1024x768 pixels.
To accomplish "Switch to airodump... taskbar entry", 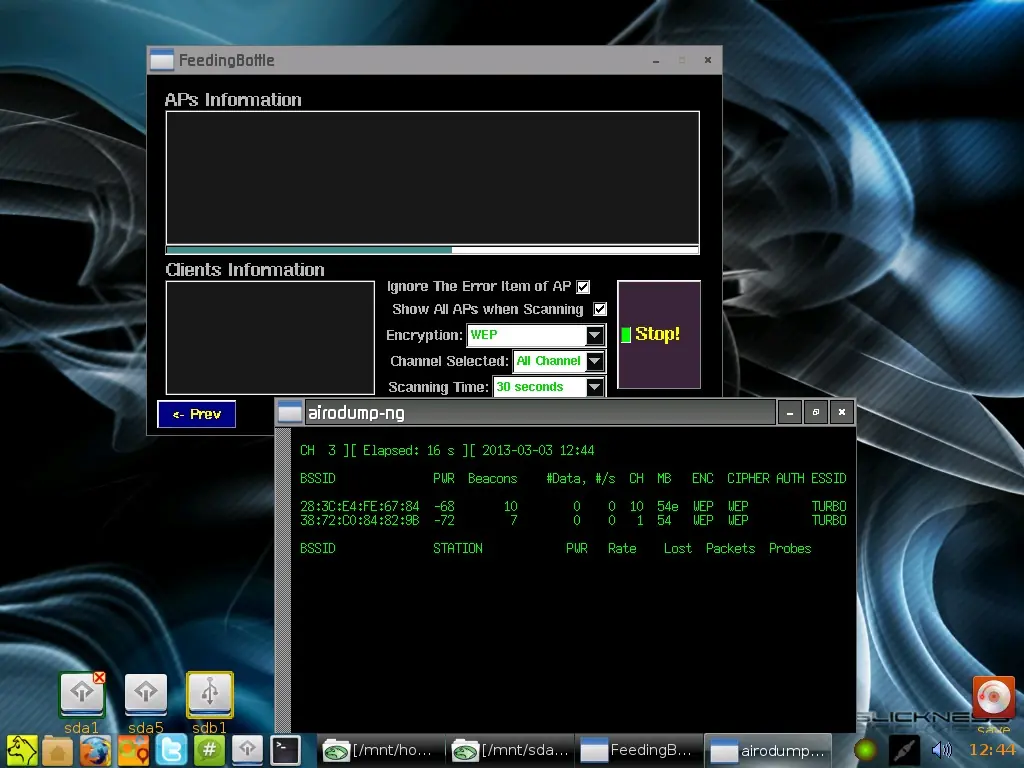I will point(769,750).
